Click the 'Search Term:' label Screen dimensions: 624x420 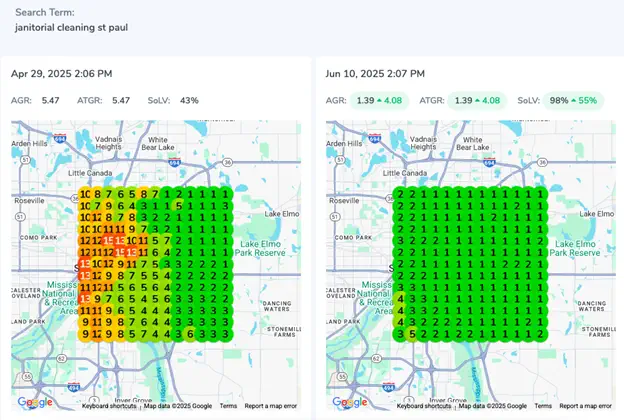point(45,12)
